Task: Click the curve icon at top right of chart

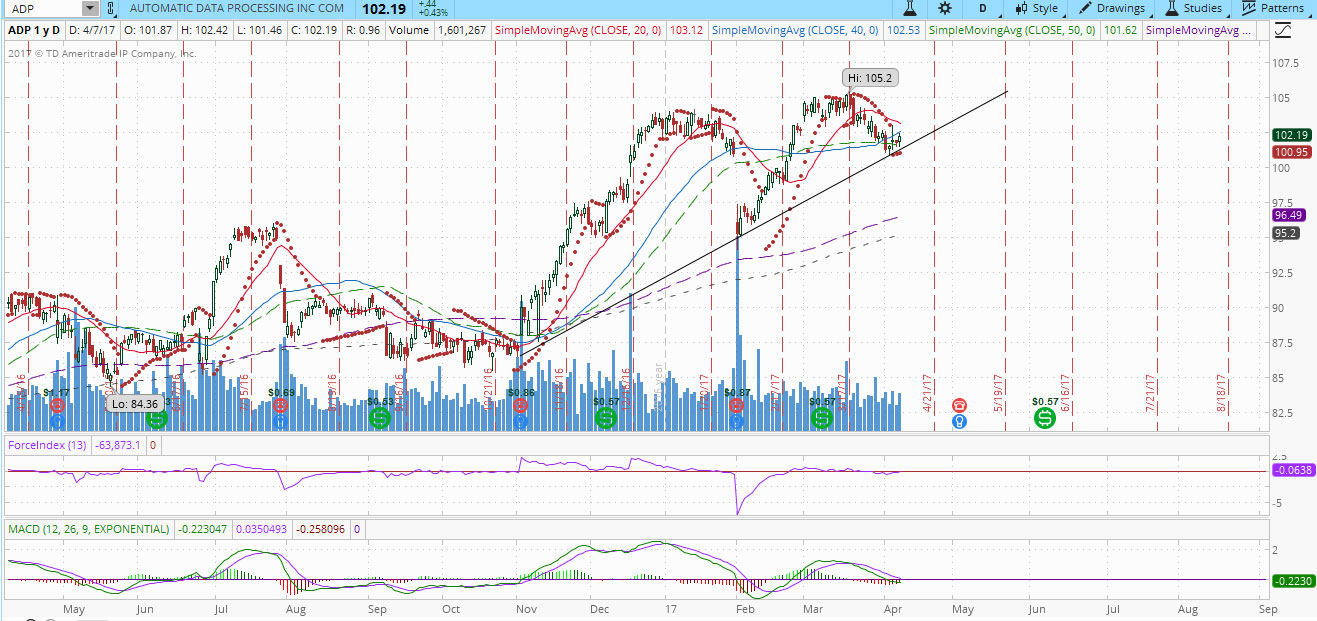Action: point(1283,31)
